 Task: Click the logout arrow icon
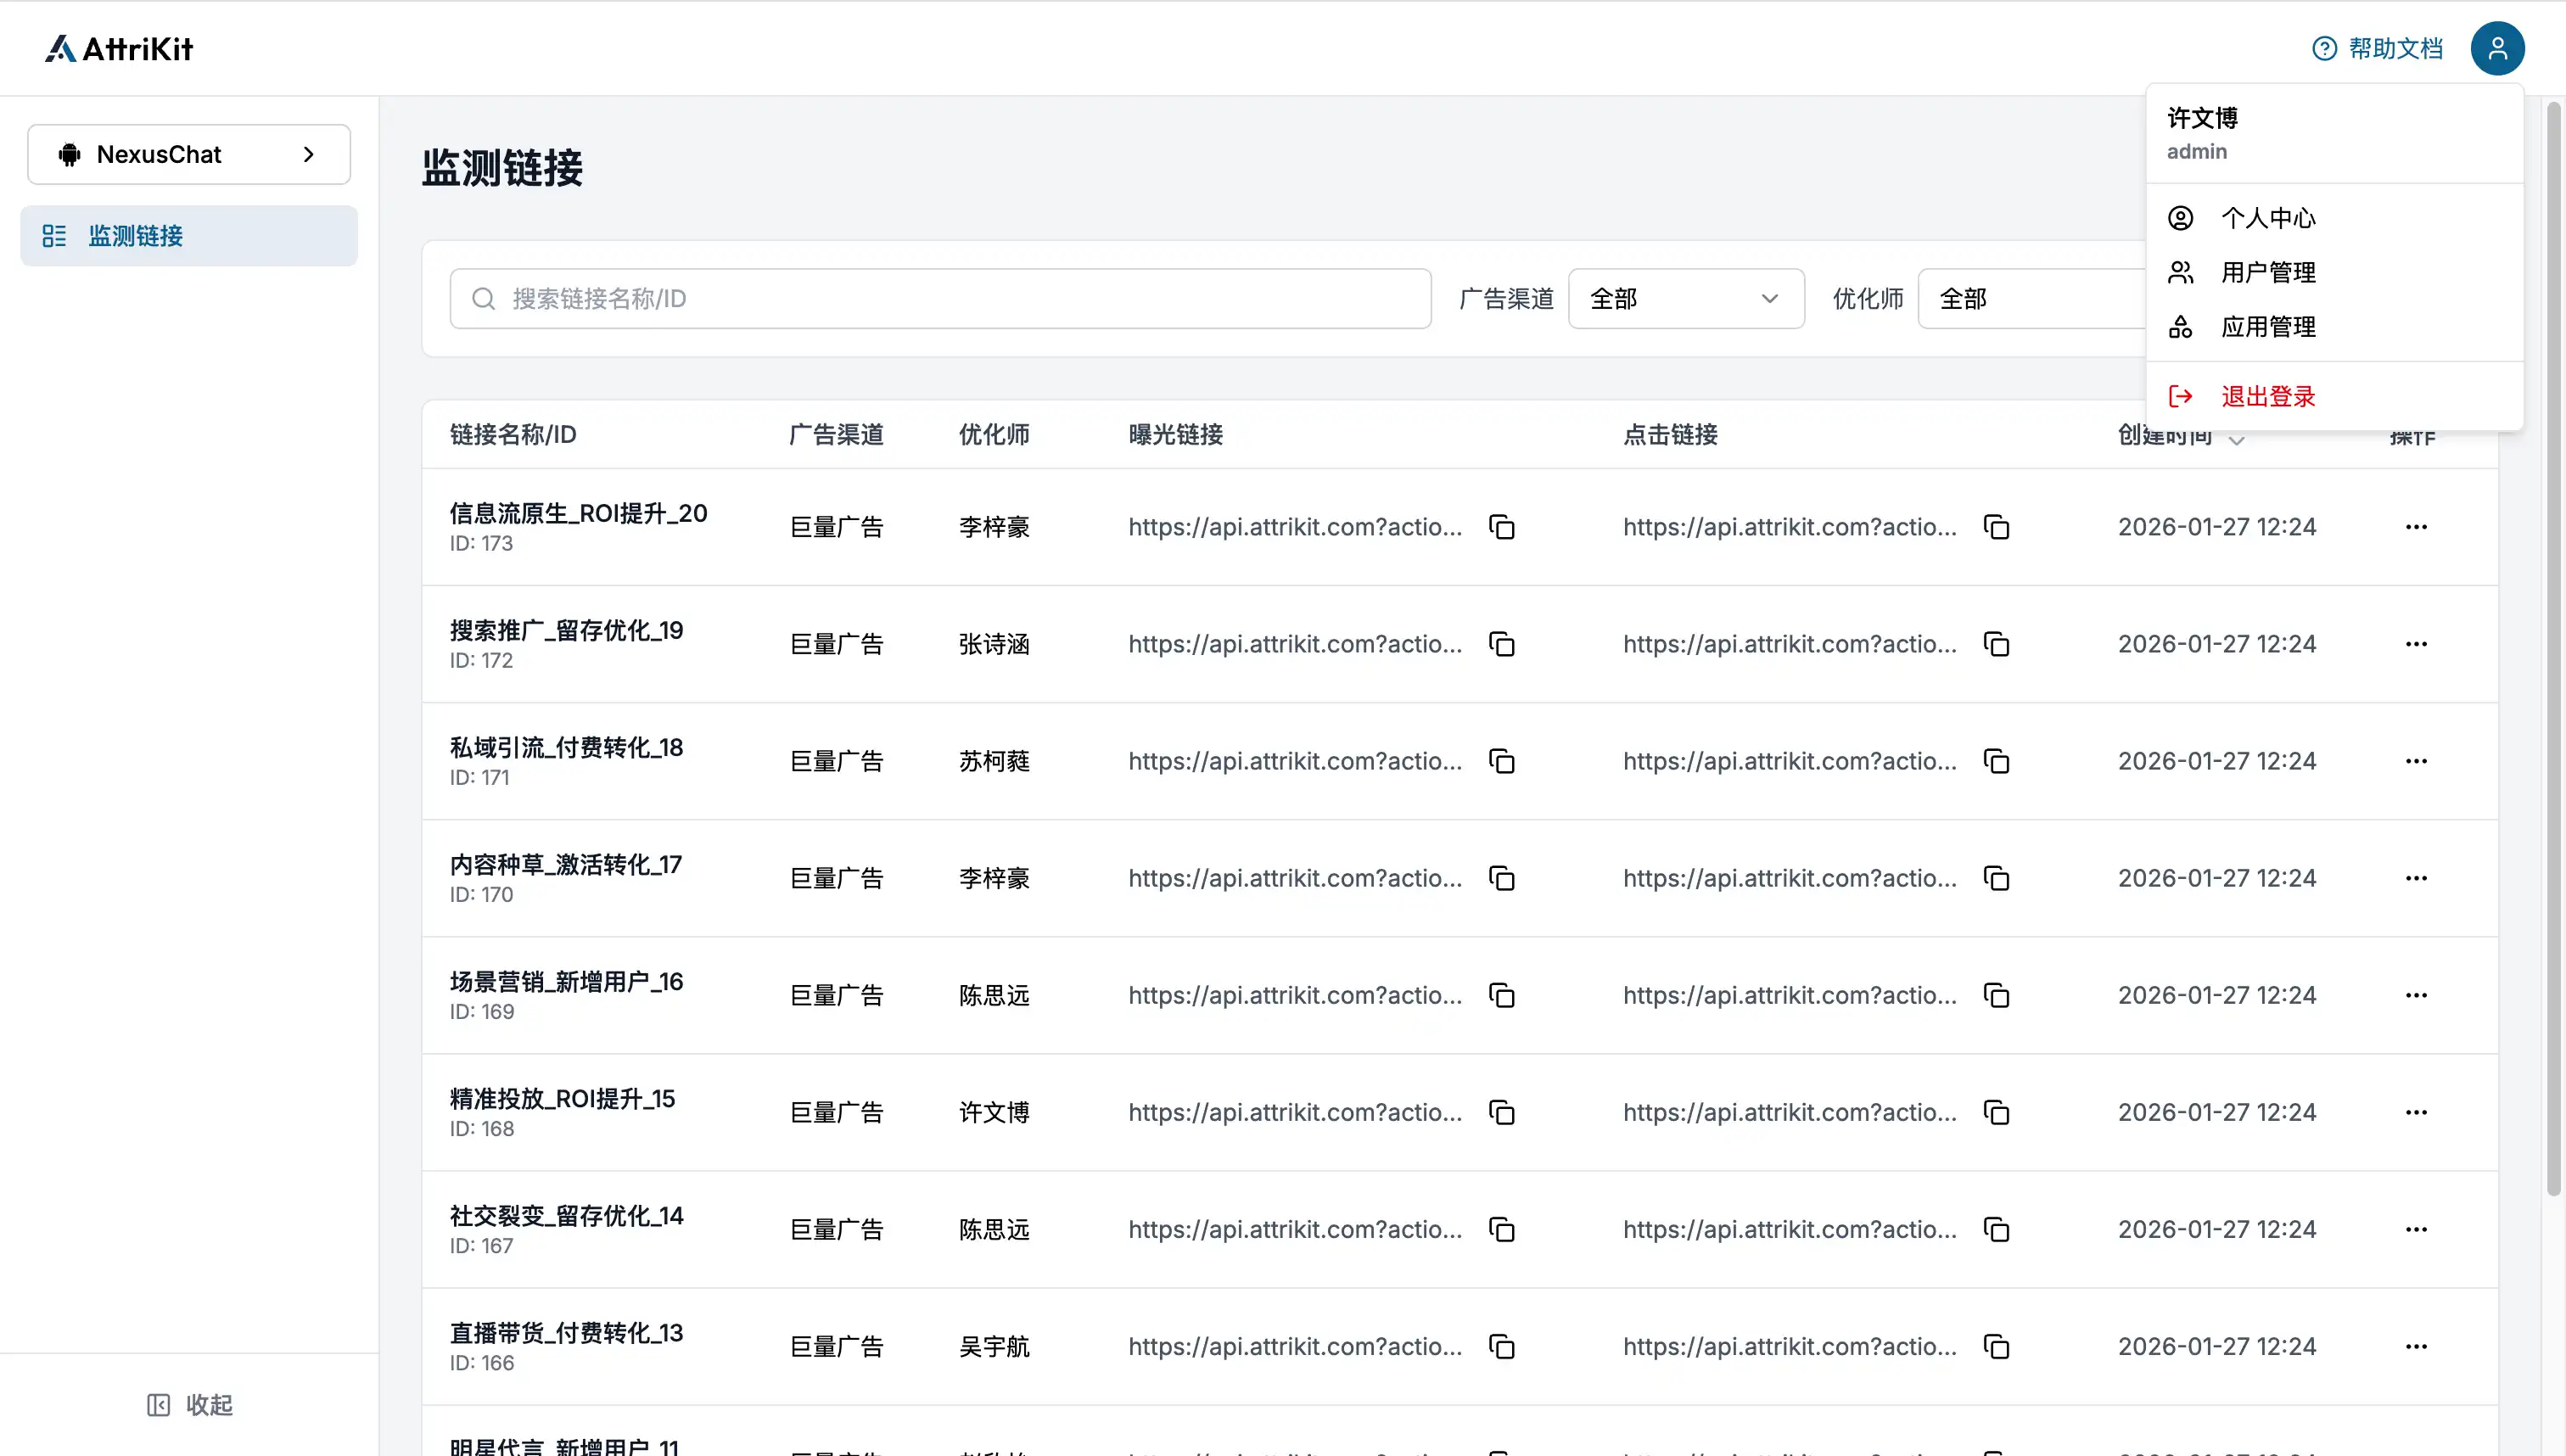click(x=2181, y=396)
